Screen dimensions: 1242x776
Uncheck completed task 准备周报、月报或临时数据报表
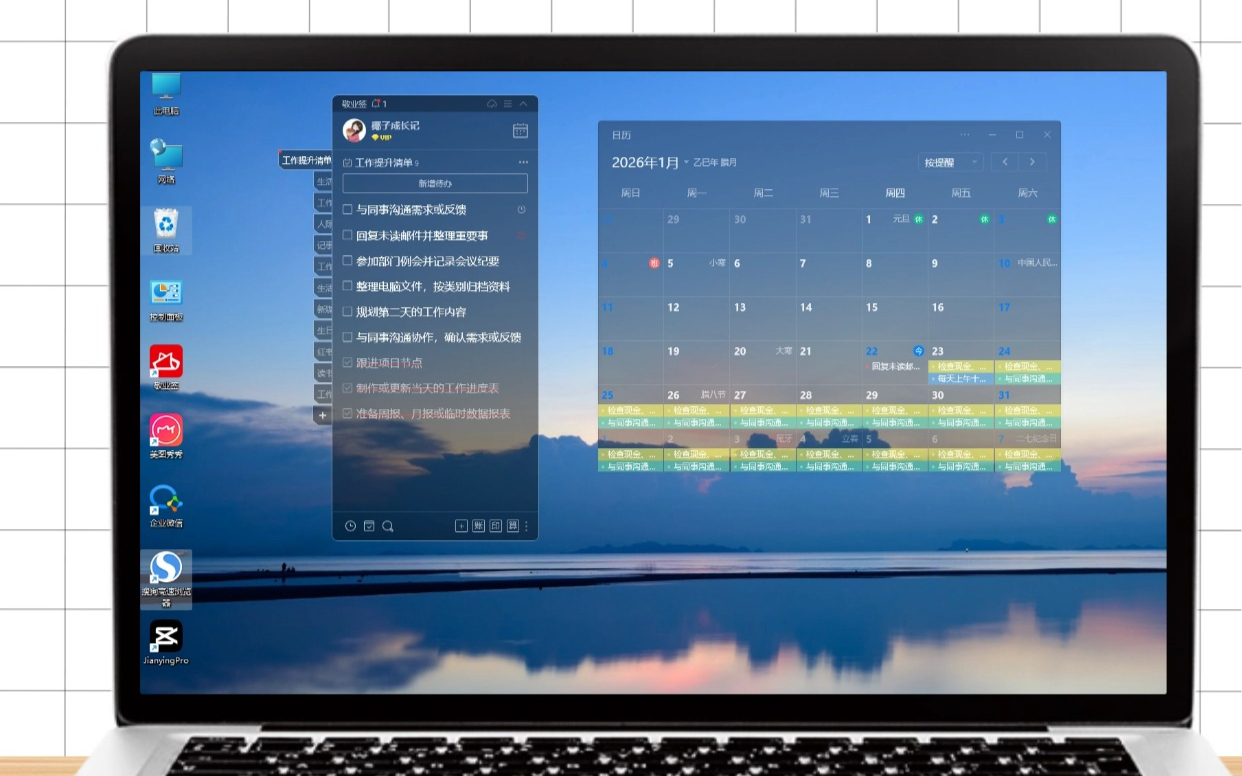(x=347, y=414)
